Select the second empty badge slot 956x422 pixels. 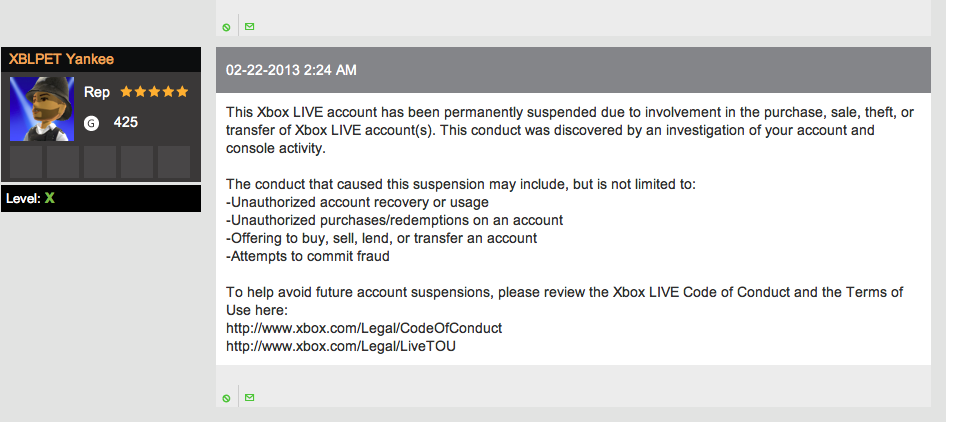tap(62, 161)
